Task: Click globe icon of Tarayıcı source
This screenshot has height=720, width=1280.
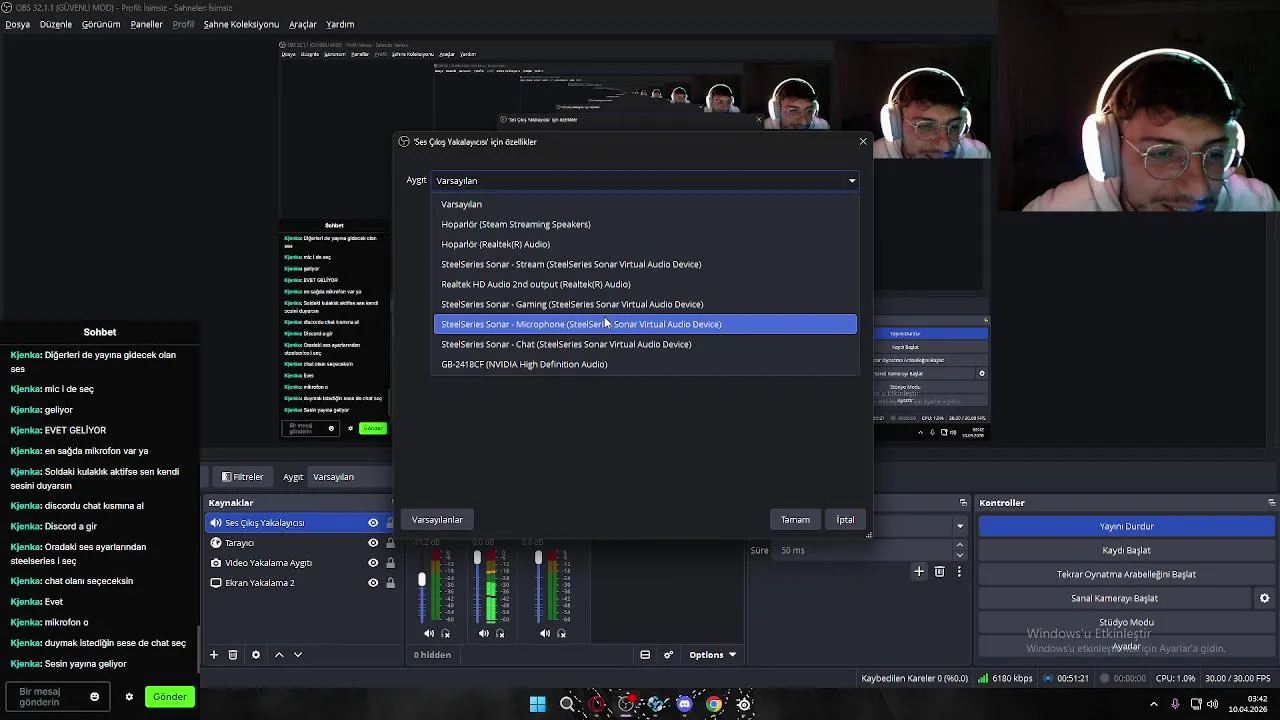Action: pyautogui.click(x=215, y=543)
